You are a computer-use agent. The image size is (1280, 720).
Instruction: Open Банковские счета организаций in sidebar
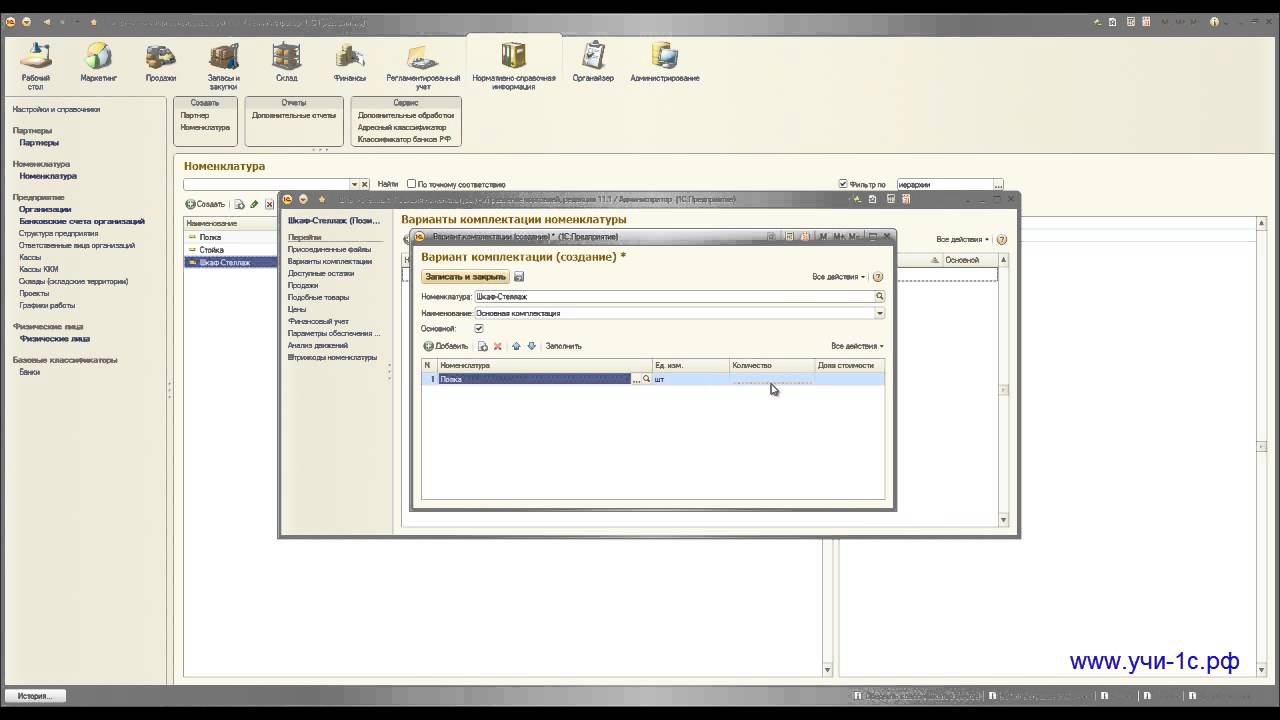82,221
